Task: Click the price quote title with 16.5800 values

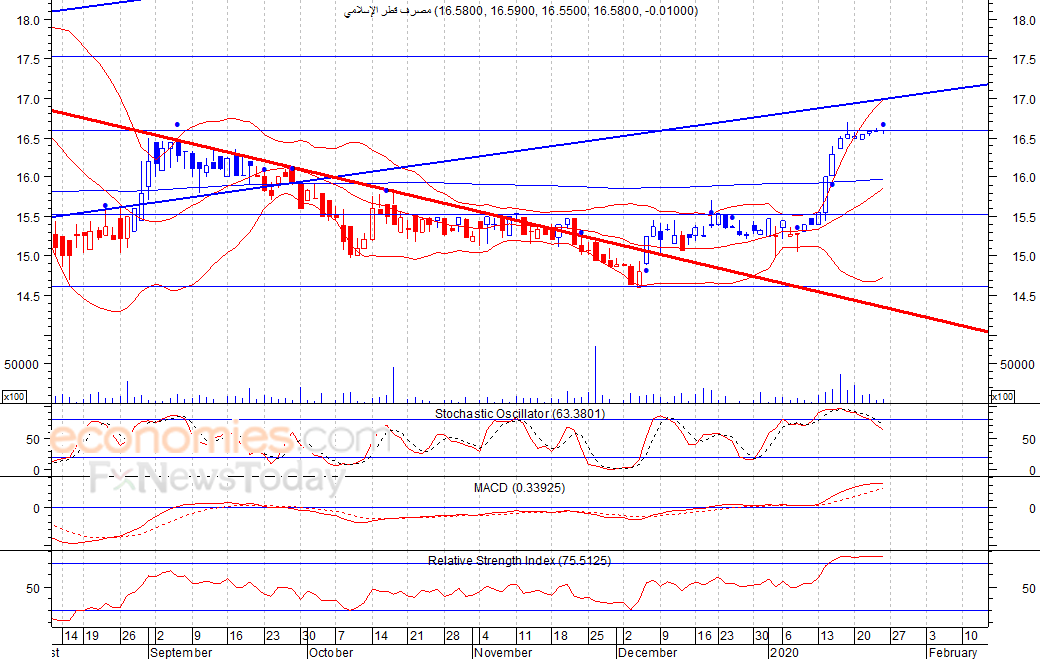Action: pyautogui.click(x=521, y=11)
